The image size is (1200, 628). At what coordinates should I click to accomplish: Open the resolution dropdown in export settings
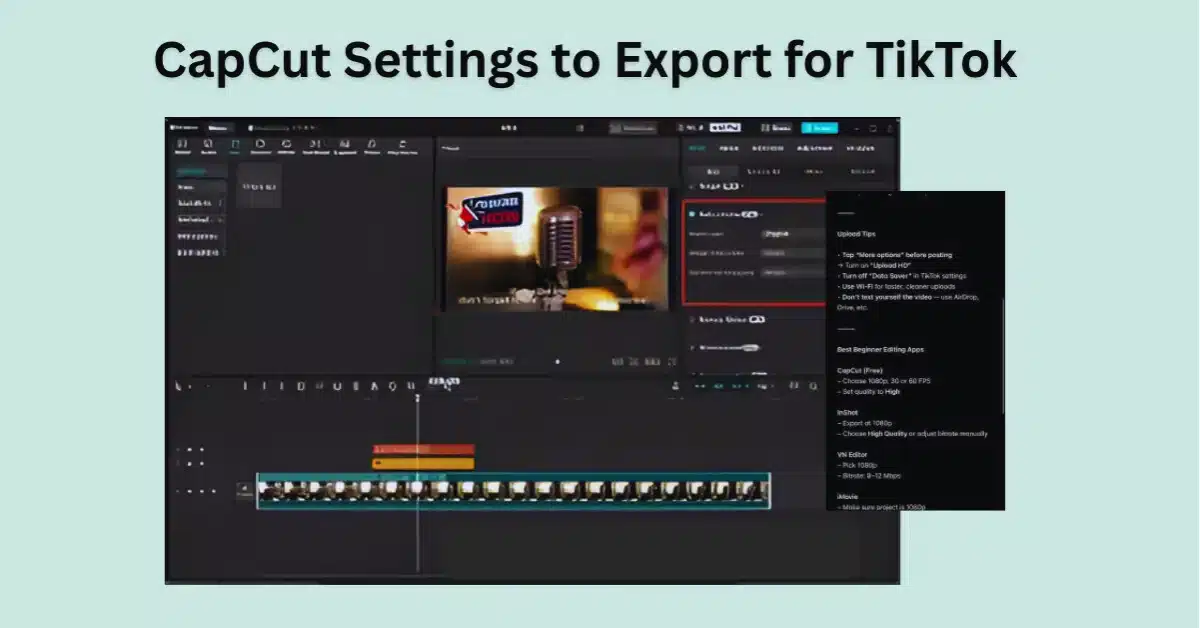click(x=777, y=235)
